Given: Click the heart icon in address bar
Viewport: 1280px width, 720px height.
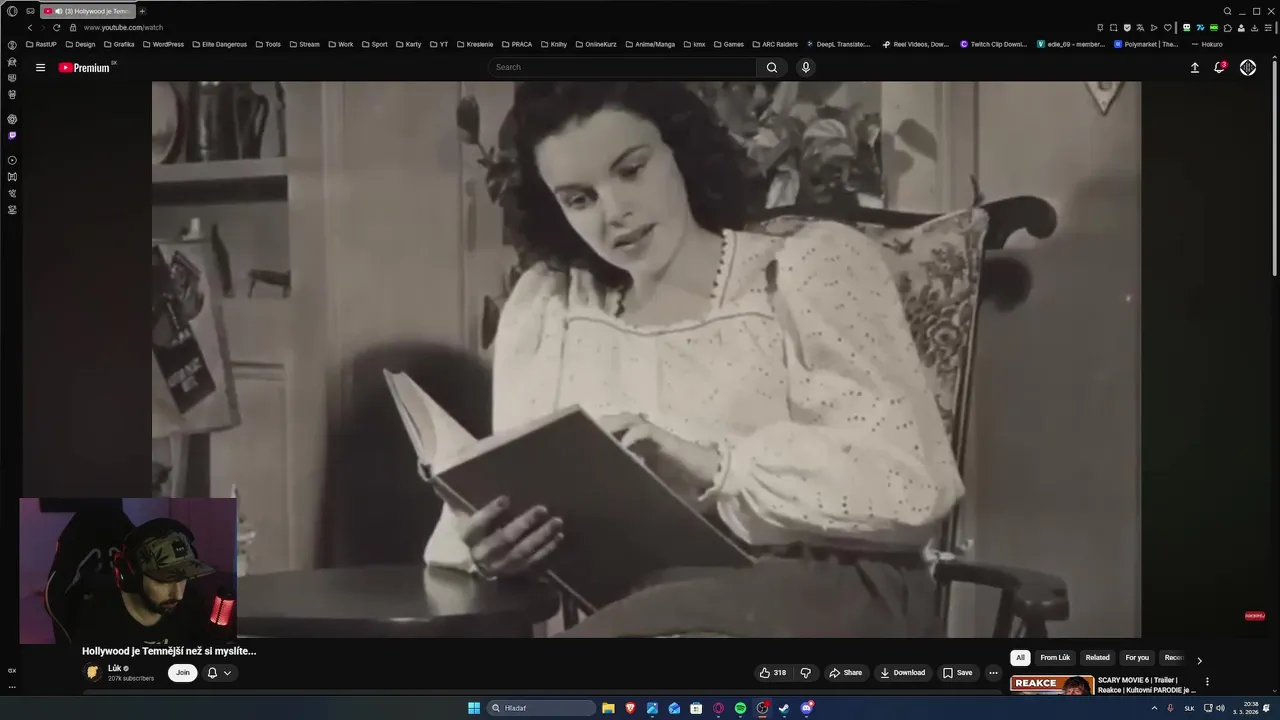Looking at the screenshot, I should click(1167, 28).
